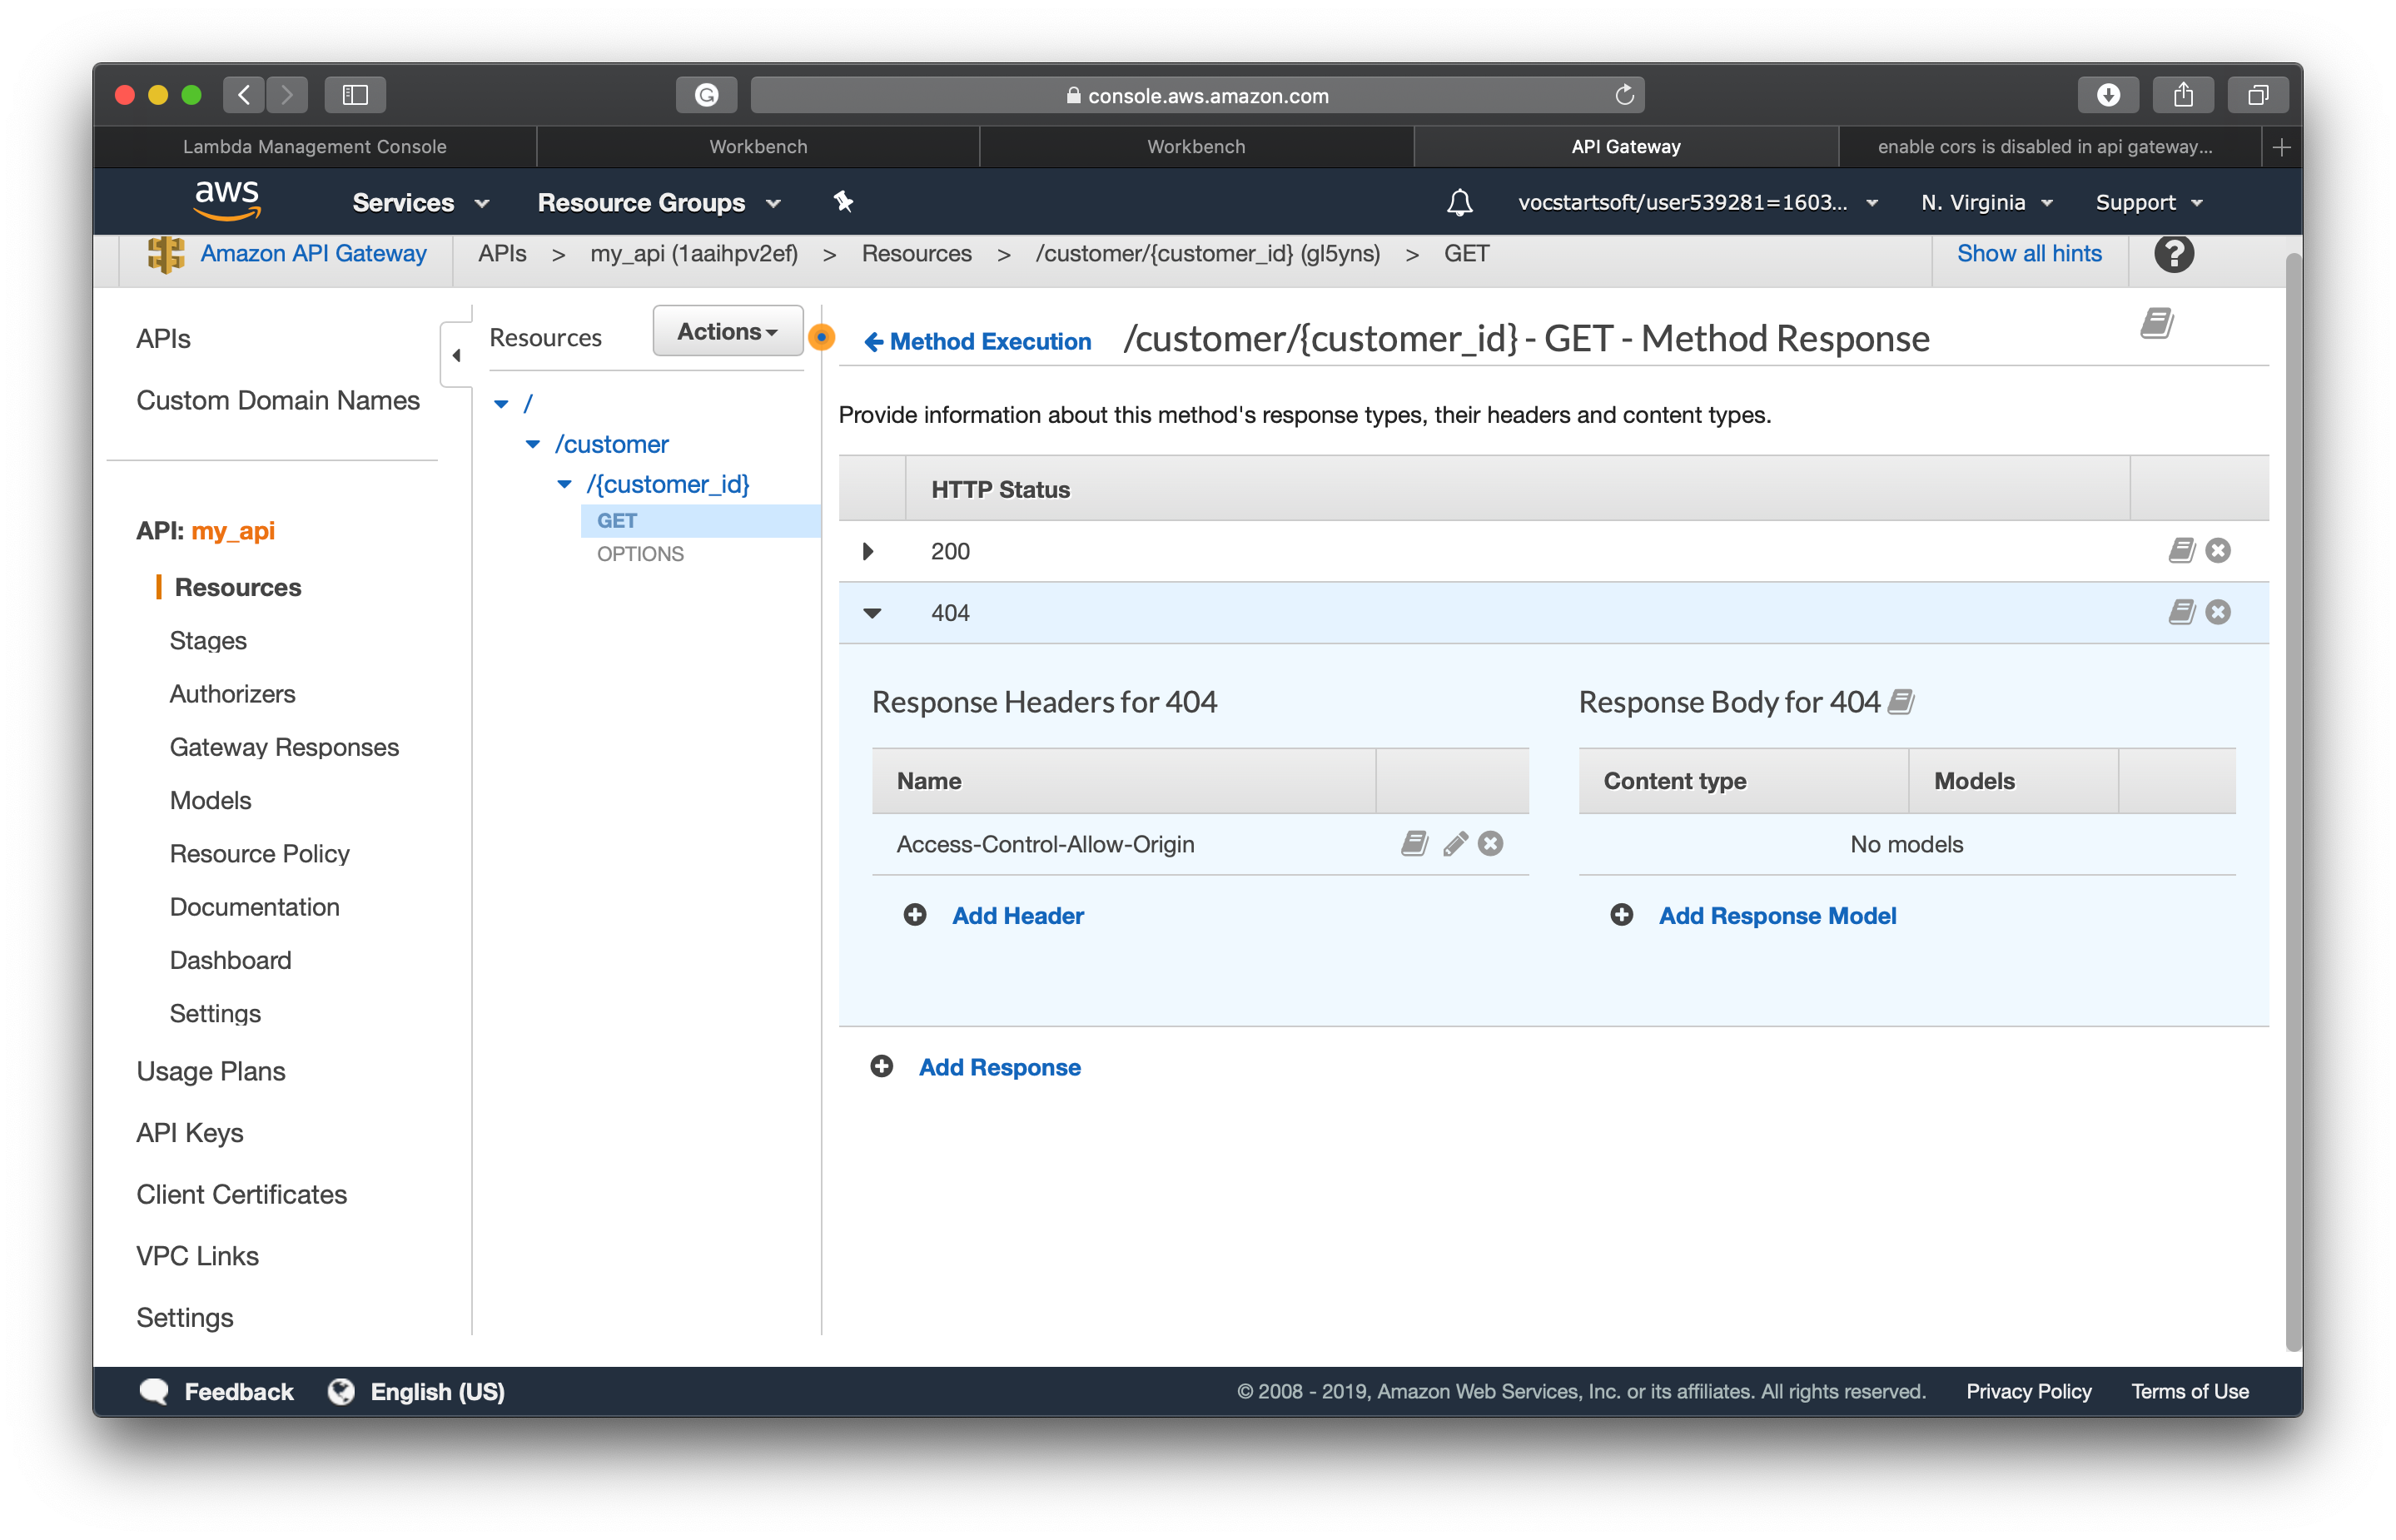Open the book icon beside Response Body for 404
Image resolution: width=2396 pixels, height=1540 pixels.
[1901, 701]
